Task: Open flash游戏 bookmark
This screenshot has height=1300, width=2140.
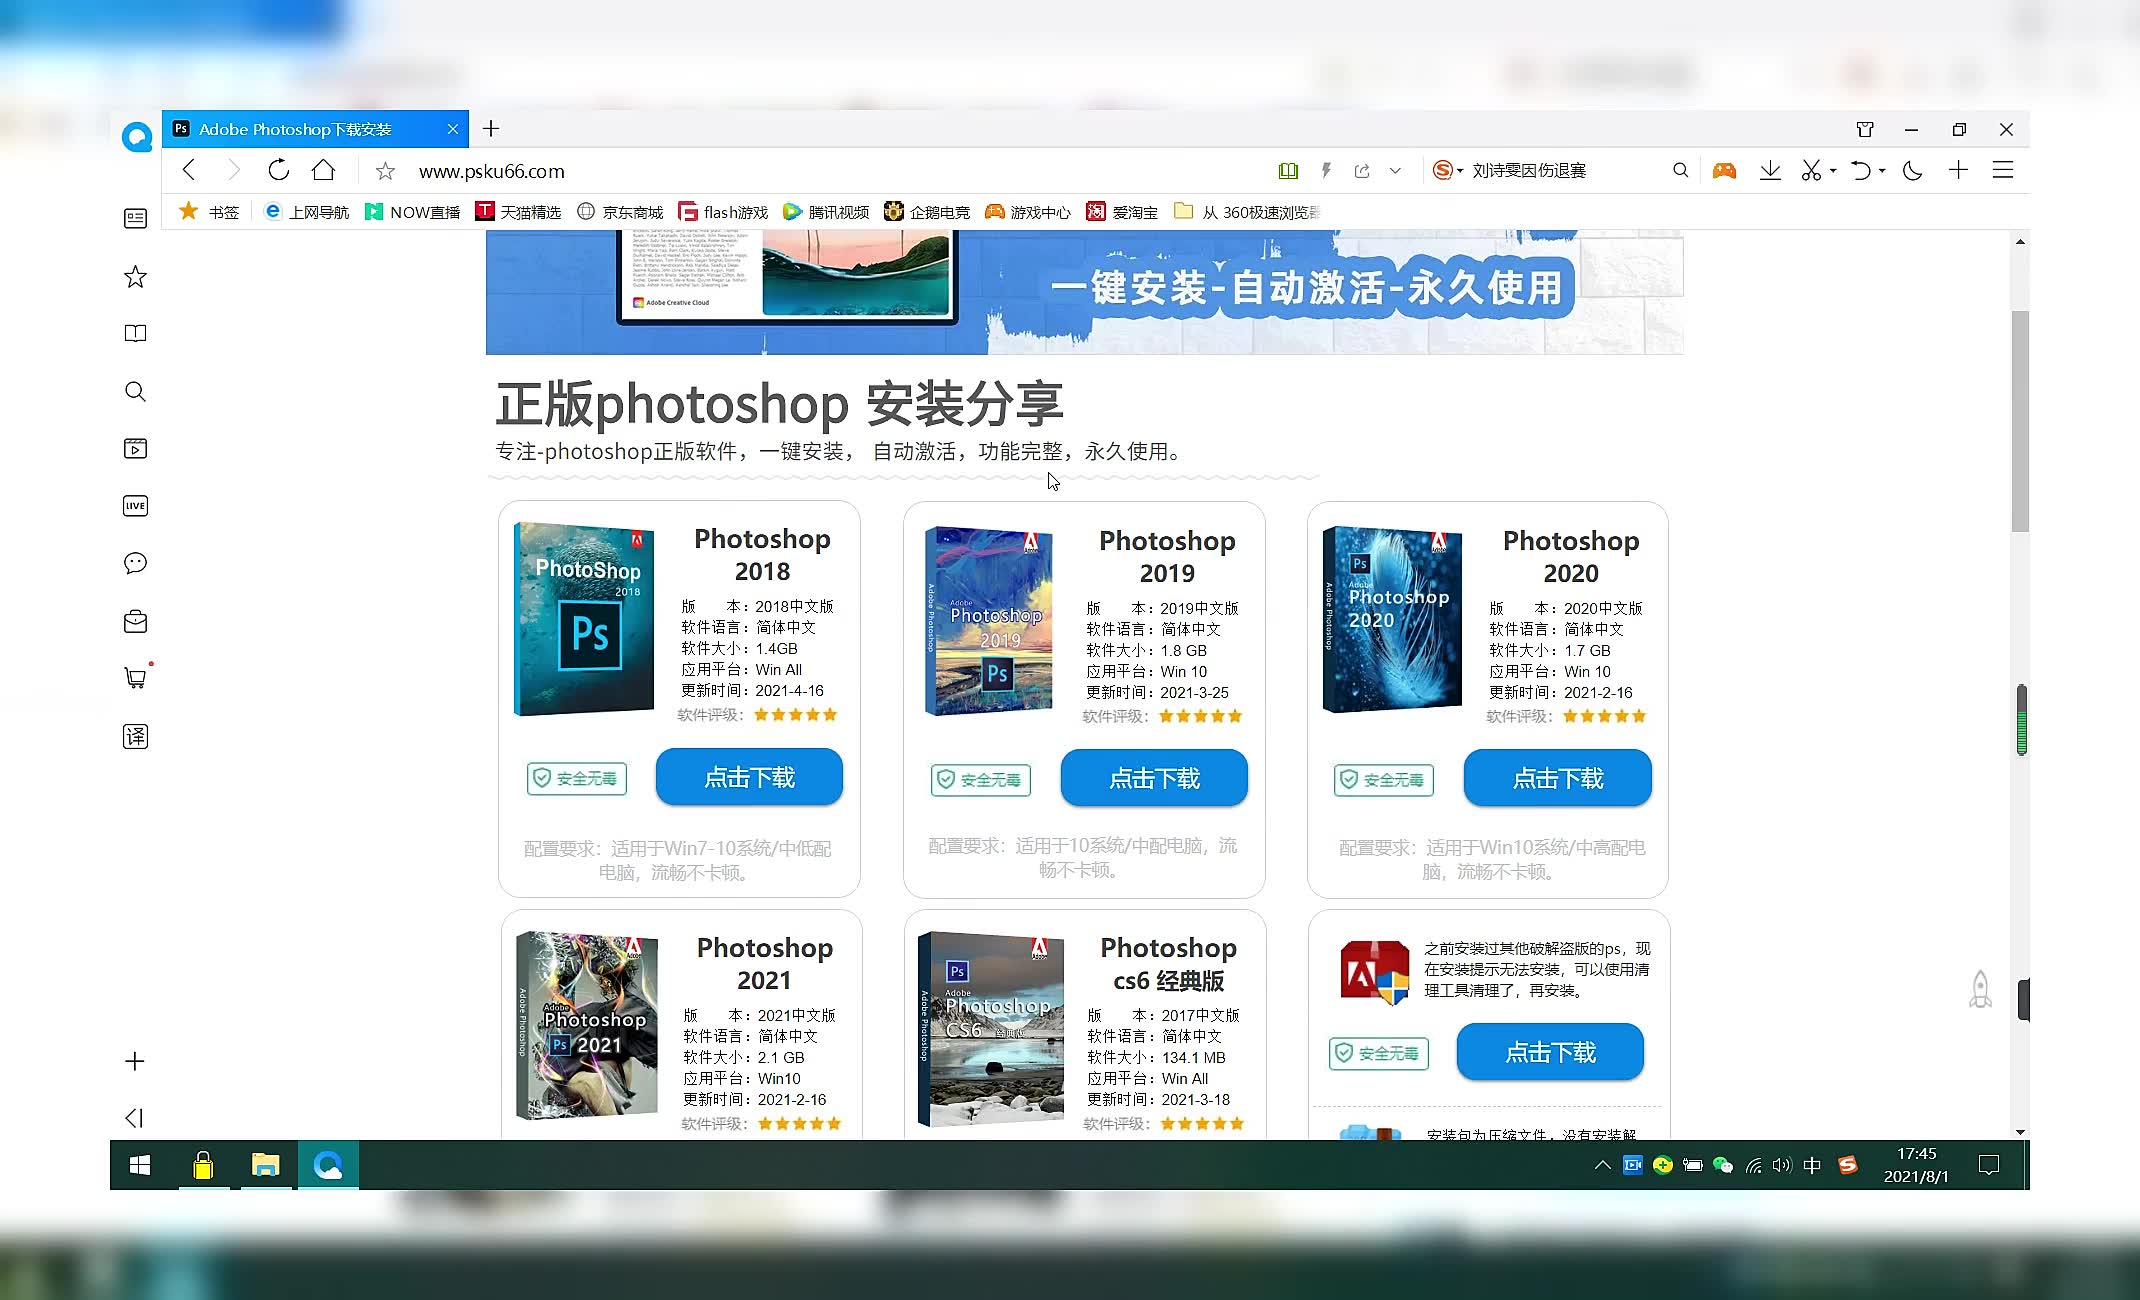Action: pyautogui.click(x=723, y=212)
